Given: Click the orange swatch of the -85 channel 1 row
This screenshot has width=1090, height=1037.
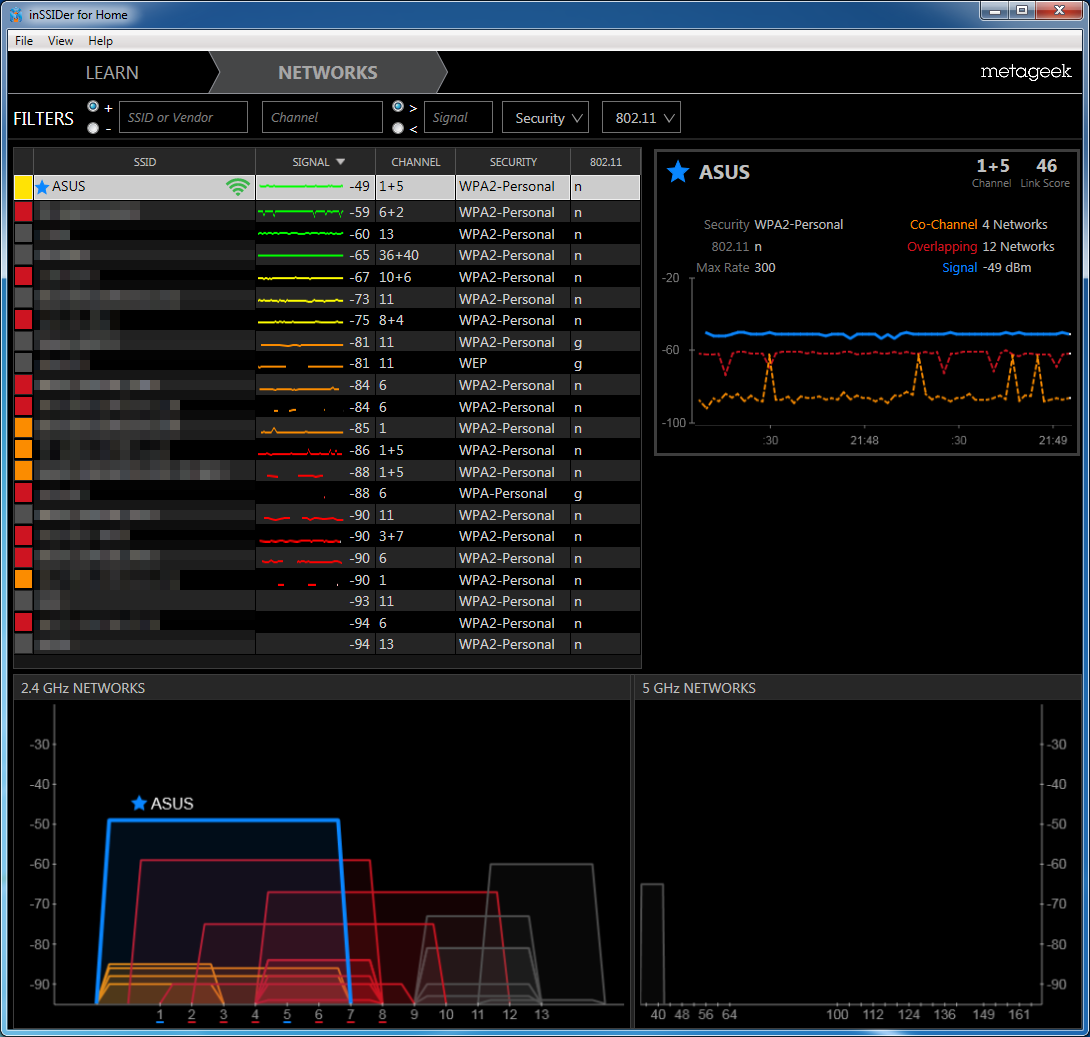Looking at the screenshot, I should 24,428.
